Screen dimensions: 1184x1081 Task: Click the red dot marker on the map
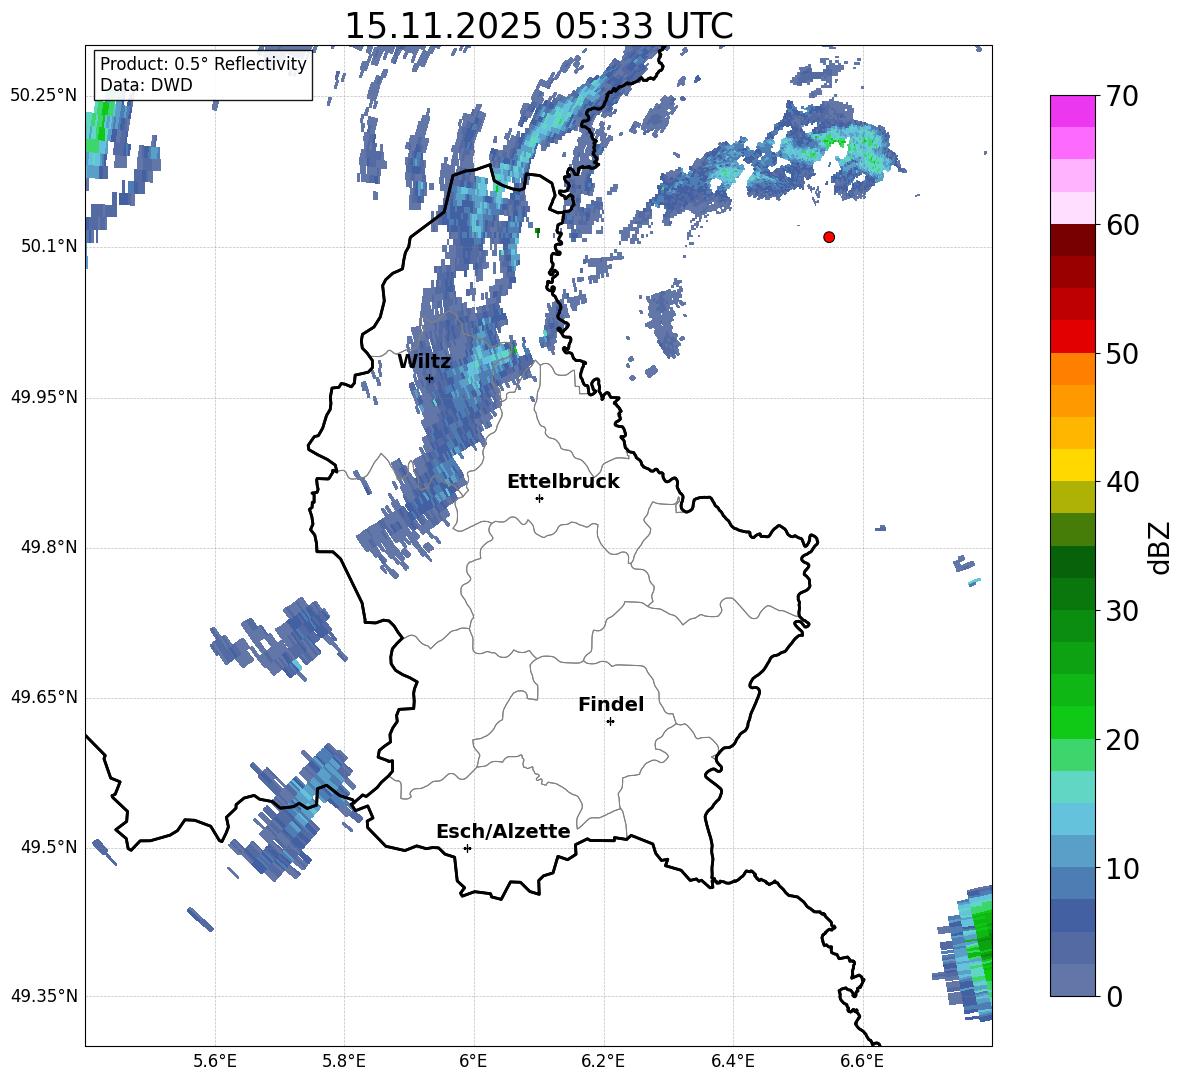pos(829,237)
